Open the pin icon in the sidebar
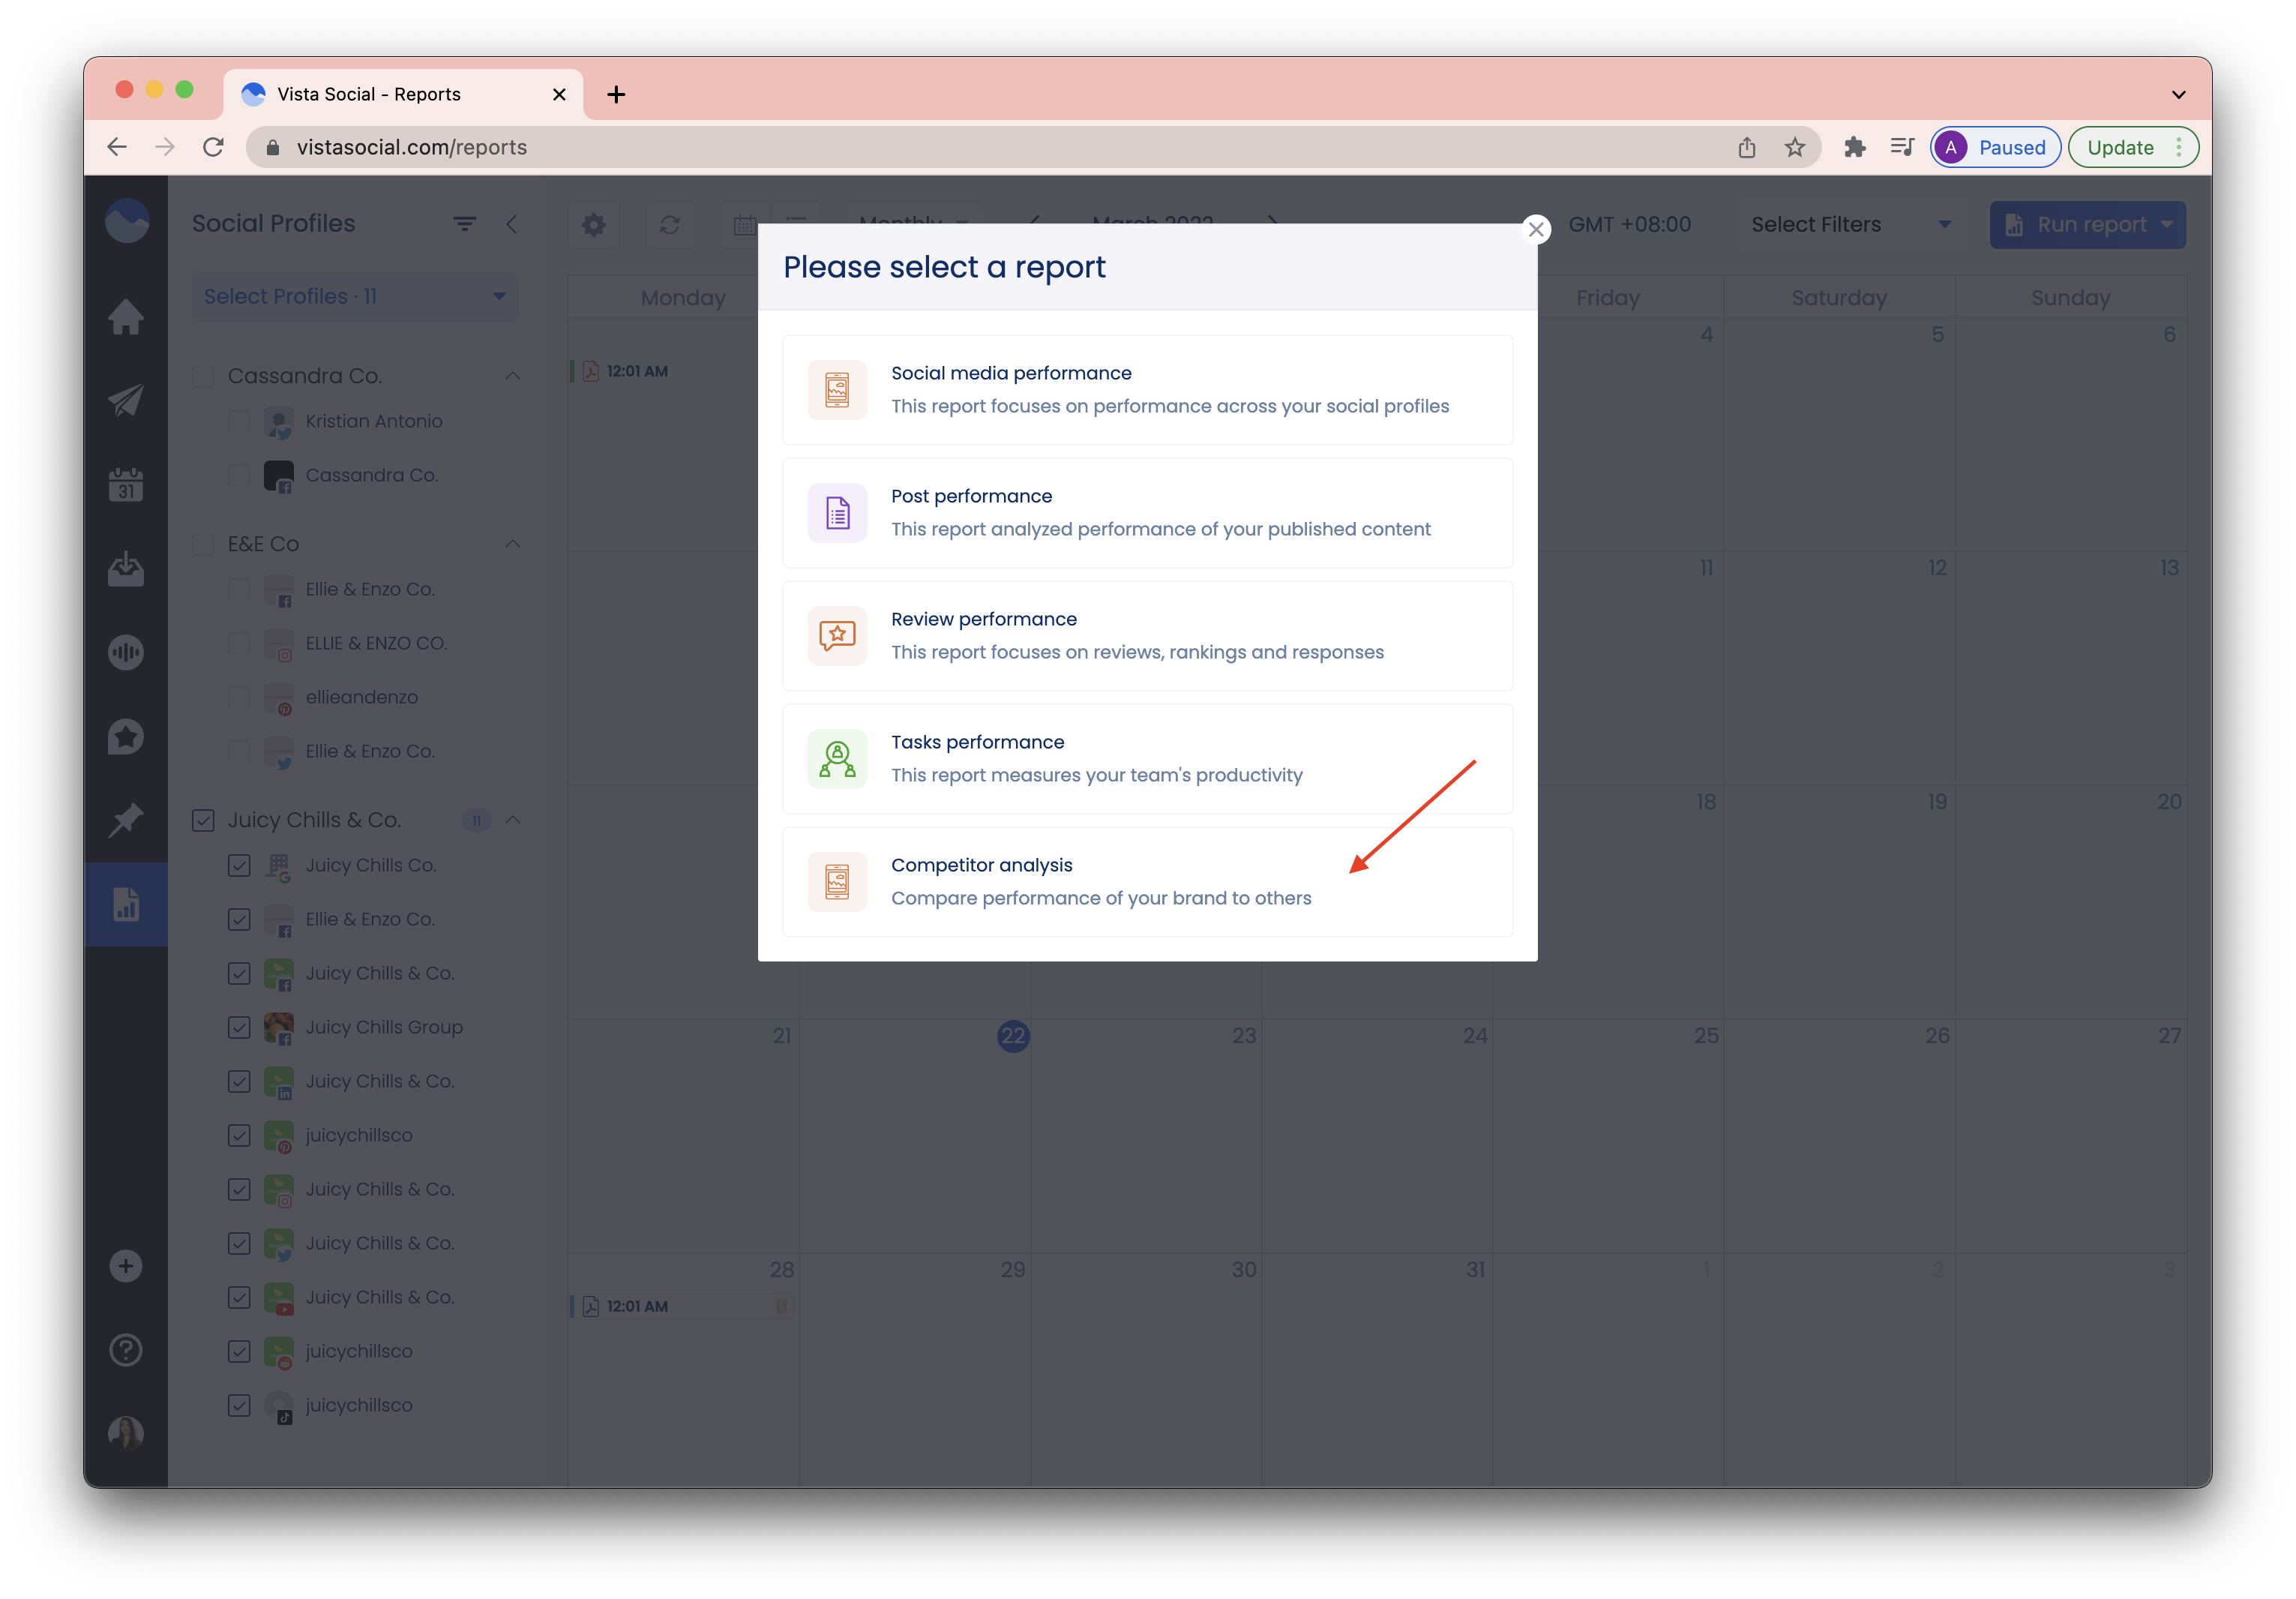This screenshot has width=2296, height=1599. pos(126,820)
